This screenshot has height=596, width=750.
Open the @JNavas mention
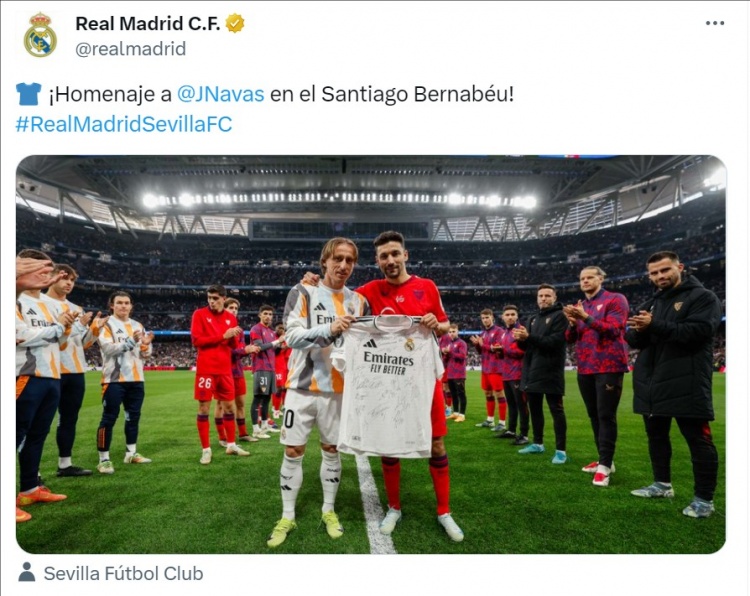[x=221, y=94]
